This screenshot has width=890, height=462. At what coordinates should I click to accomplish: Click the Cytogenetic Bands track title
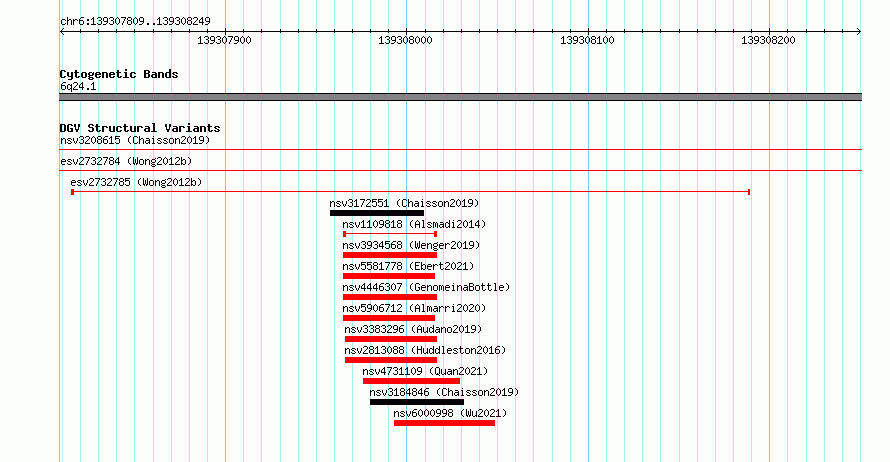pos(119,74)
